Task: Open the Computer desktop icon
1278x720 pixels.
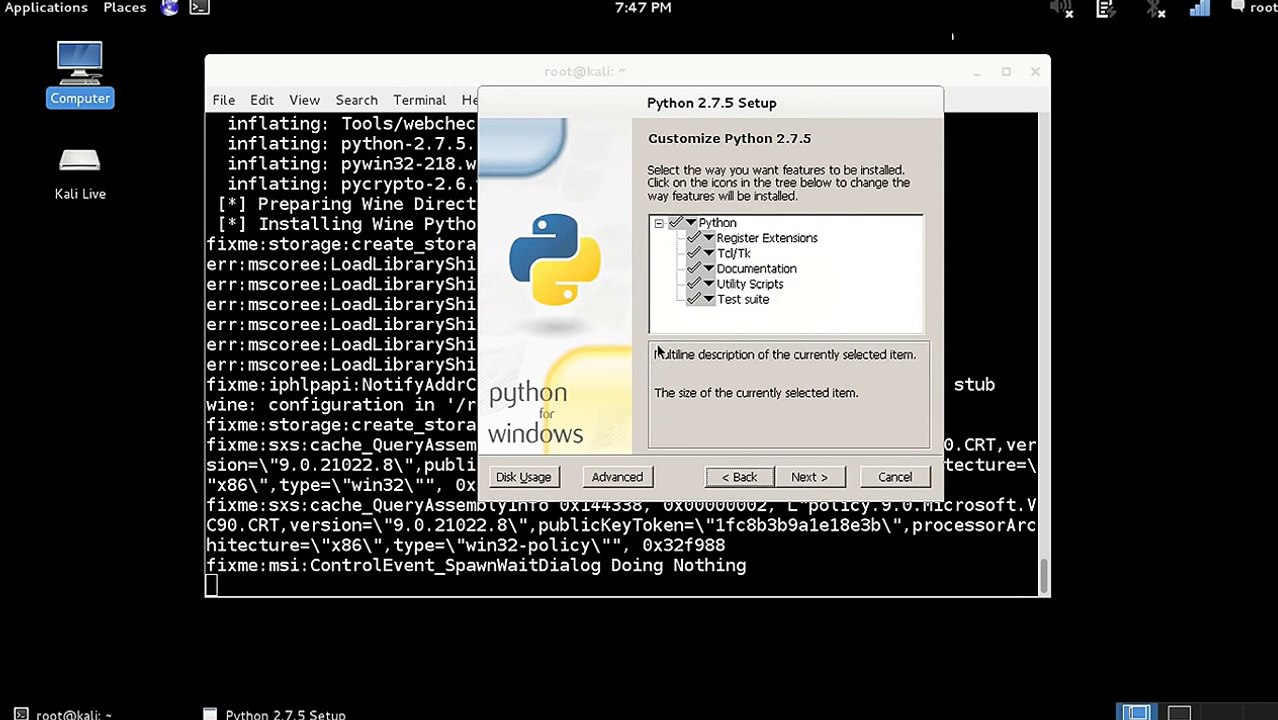Action: pos(80,73)
